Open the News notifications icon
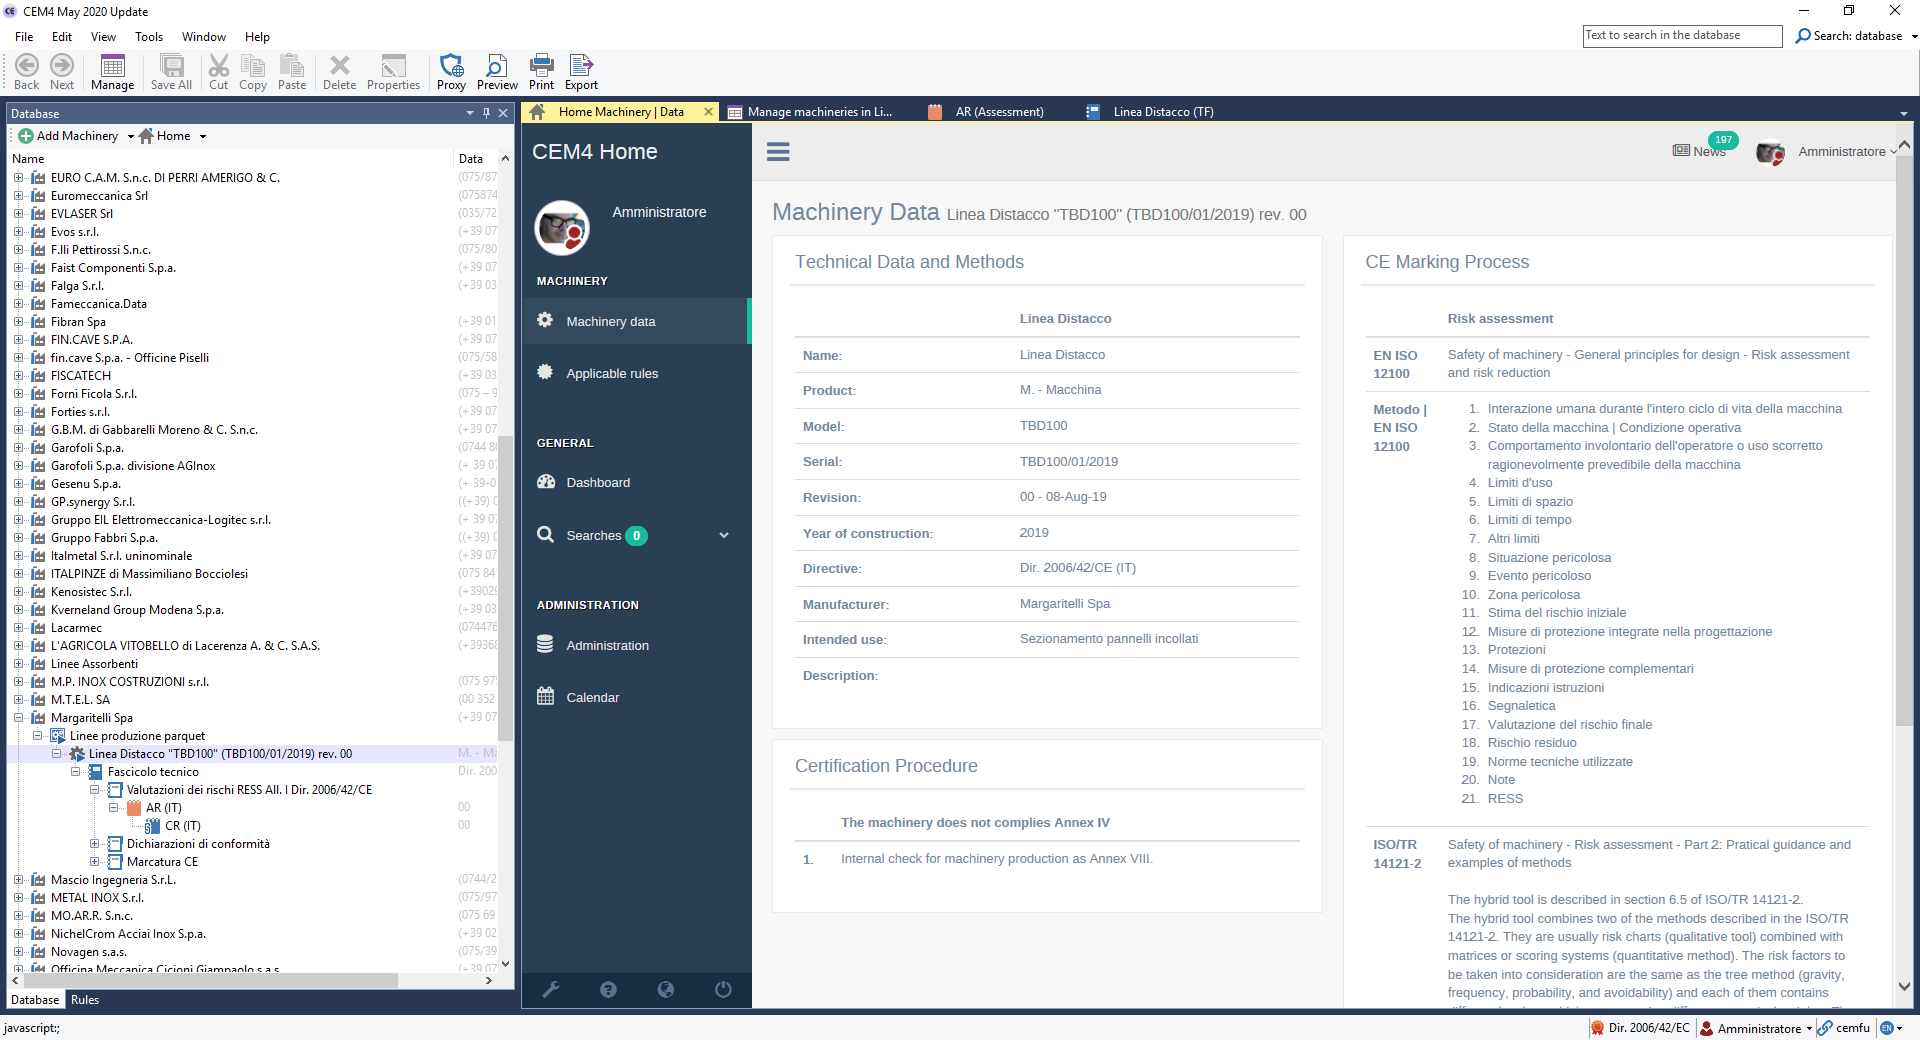The width and height of the screenshot is (1920, 1040). (x=1699, y=151)
